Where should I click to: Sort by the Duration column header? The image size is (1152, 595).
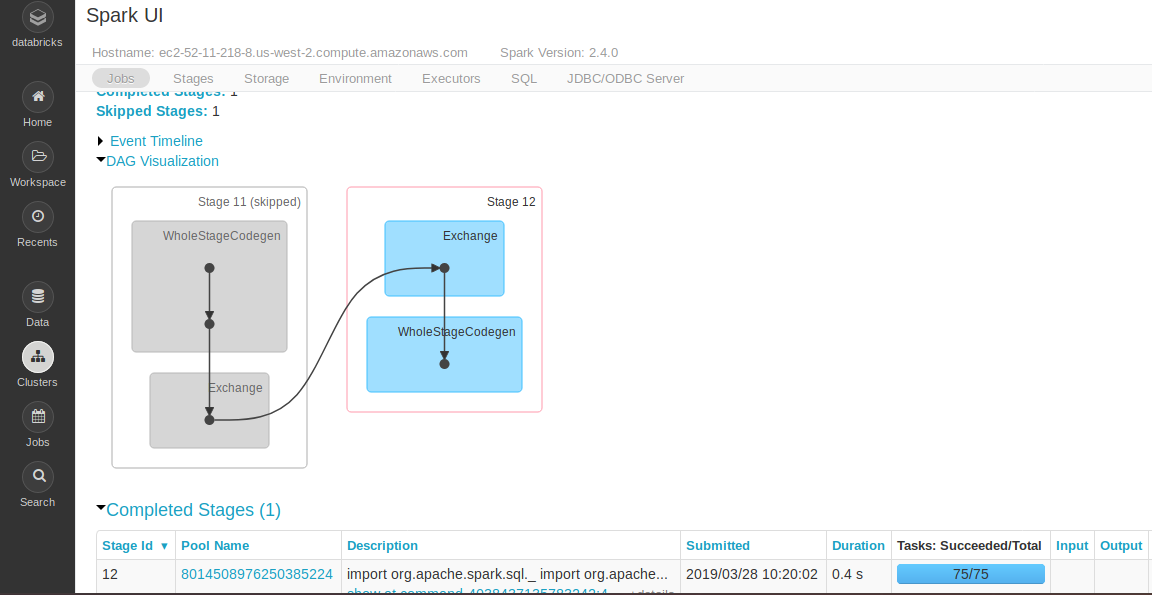click(858, 546)
